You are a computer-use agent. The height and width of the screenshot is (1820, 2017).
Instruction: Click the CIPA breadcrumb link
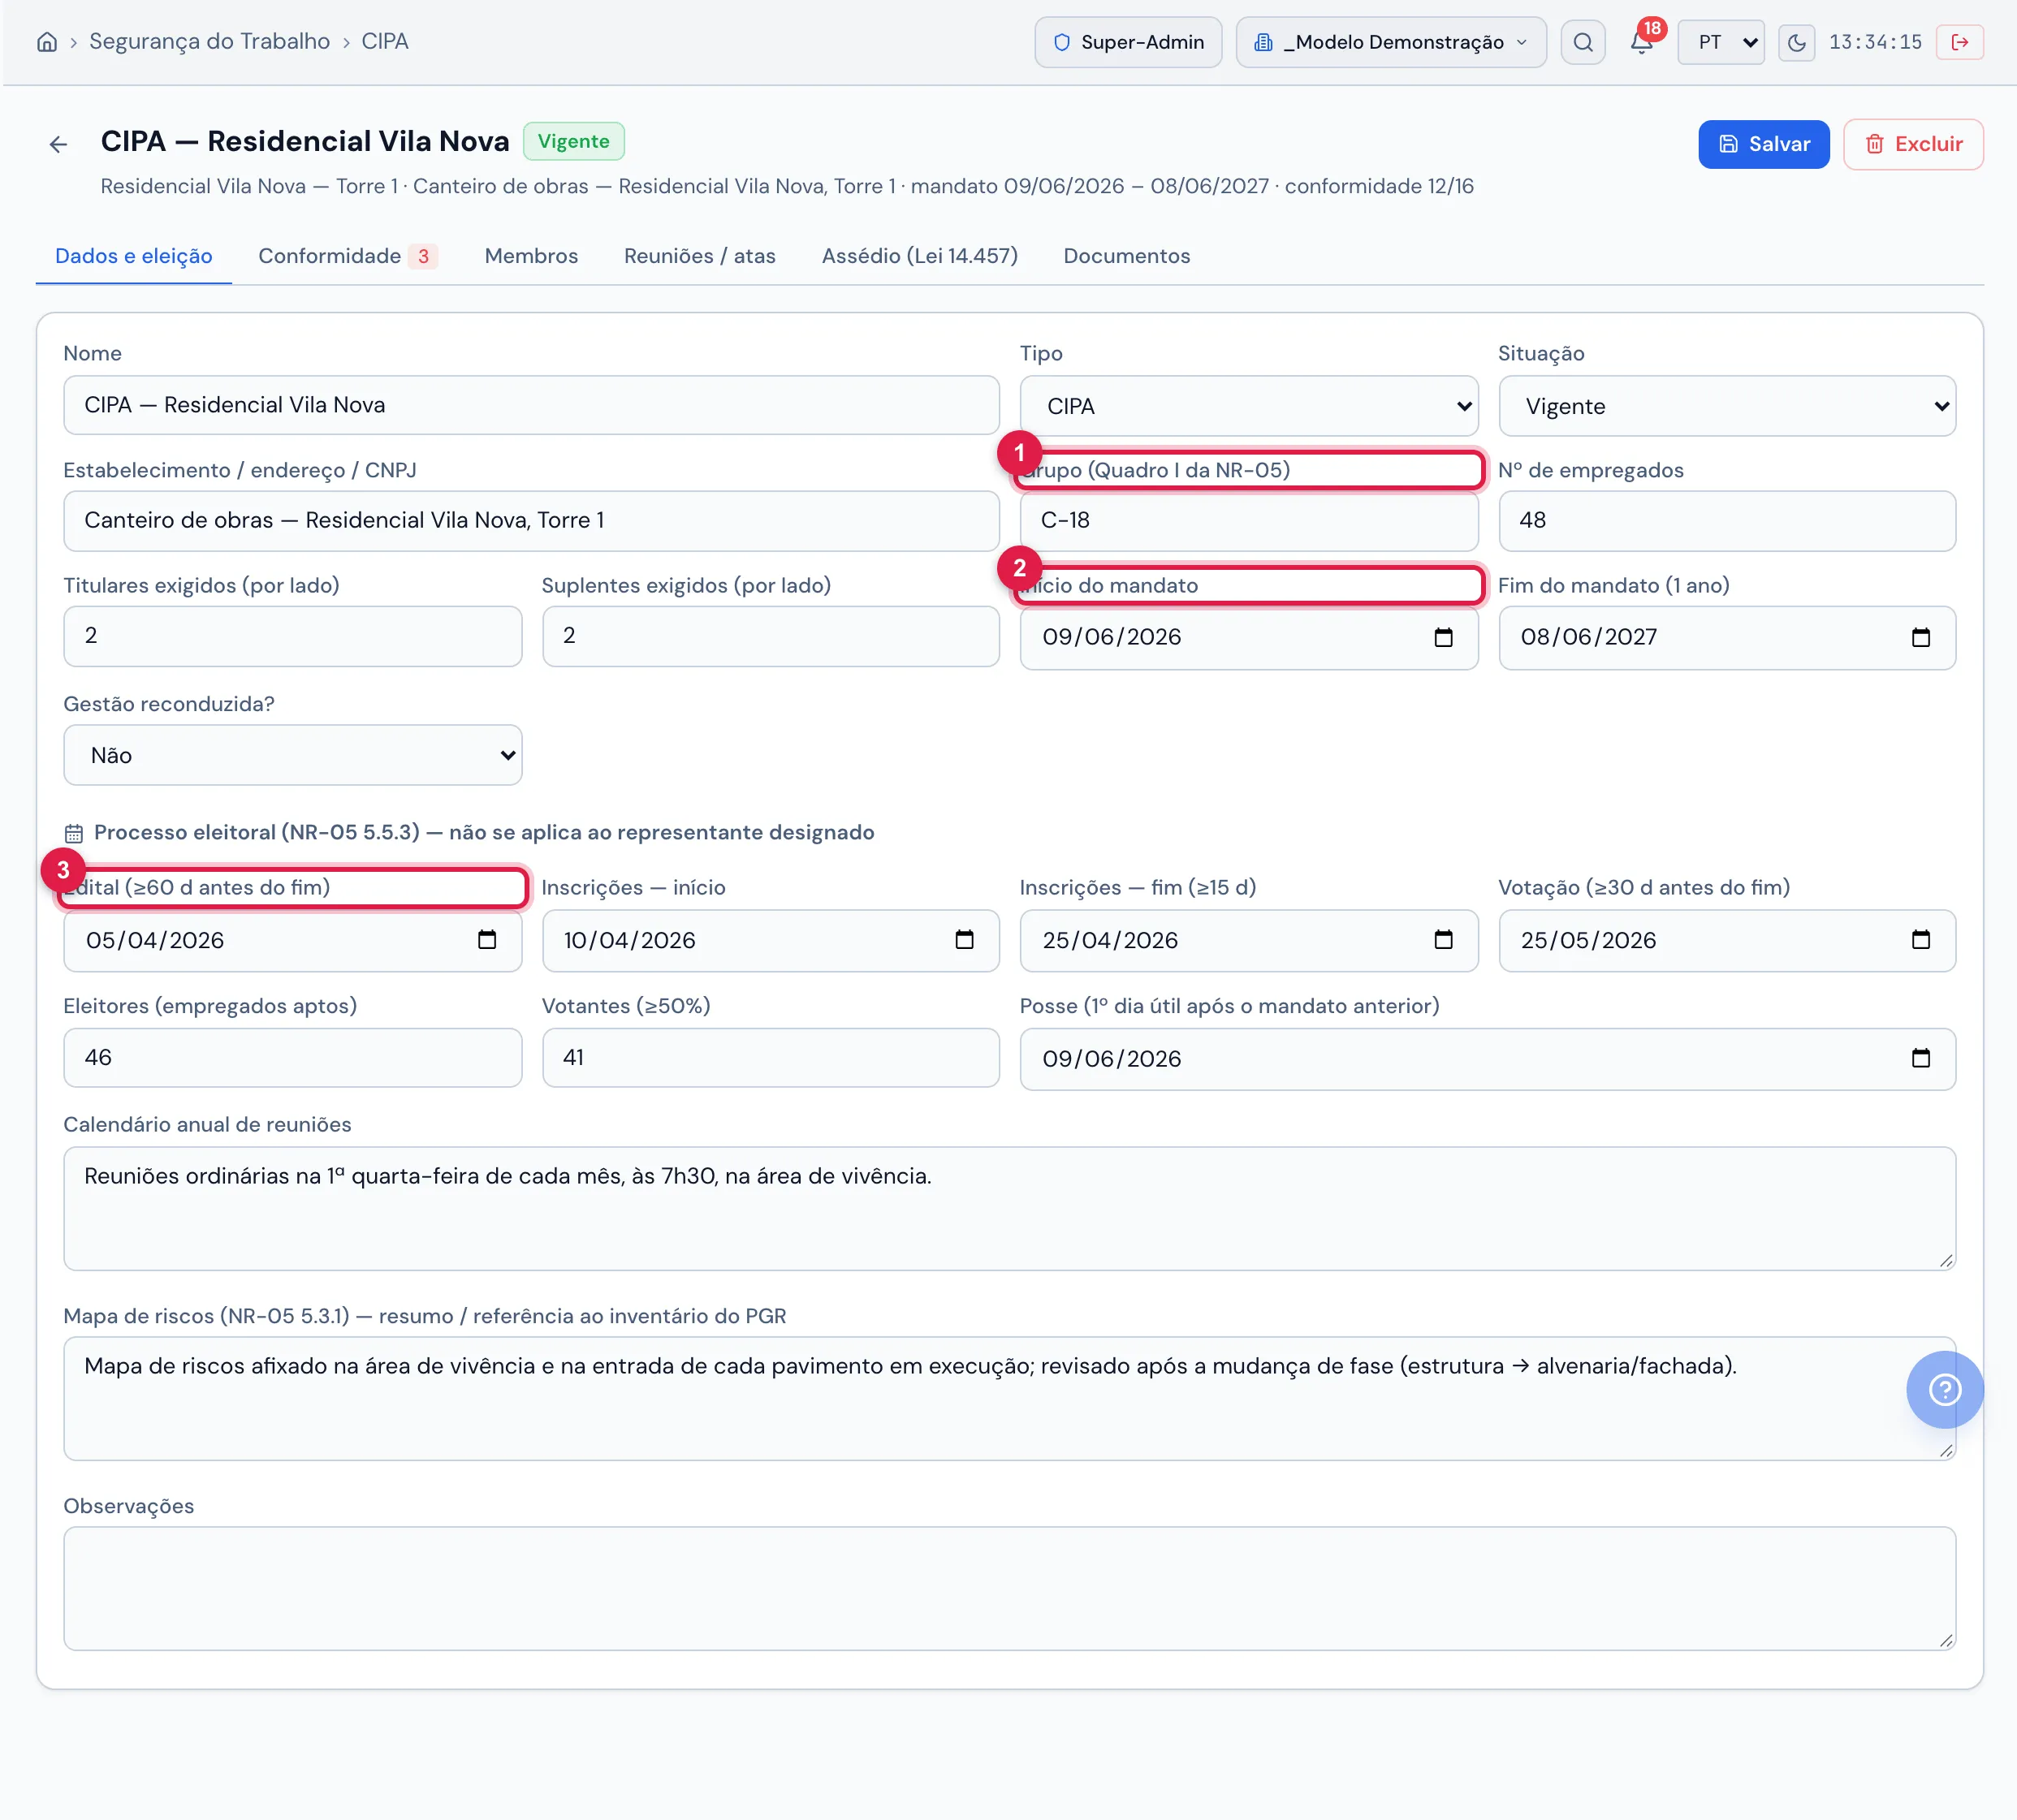pyautogui.click(x=384, y=41)
